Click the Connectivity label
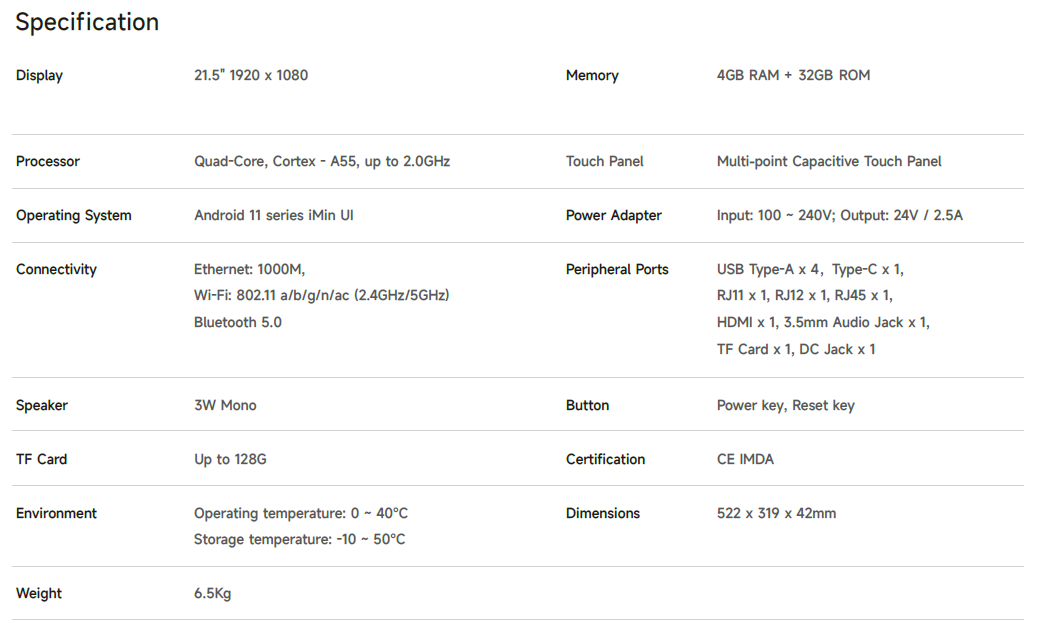The image size is (1046, 638). (56, 270)
